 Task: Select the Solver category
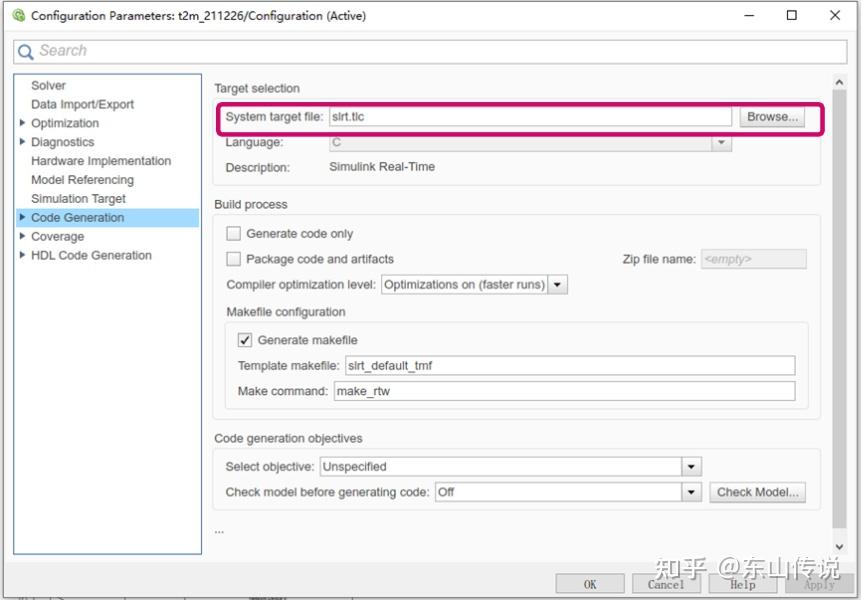point(47,85)
